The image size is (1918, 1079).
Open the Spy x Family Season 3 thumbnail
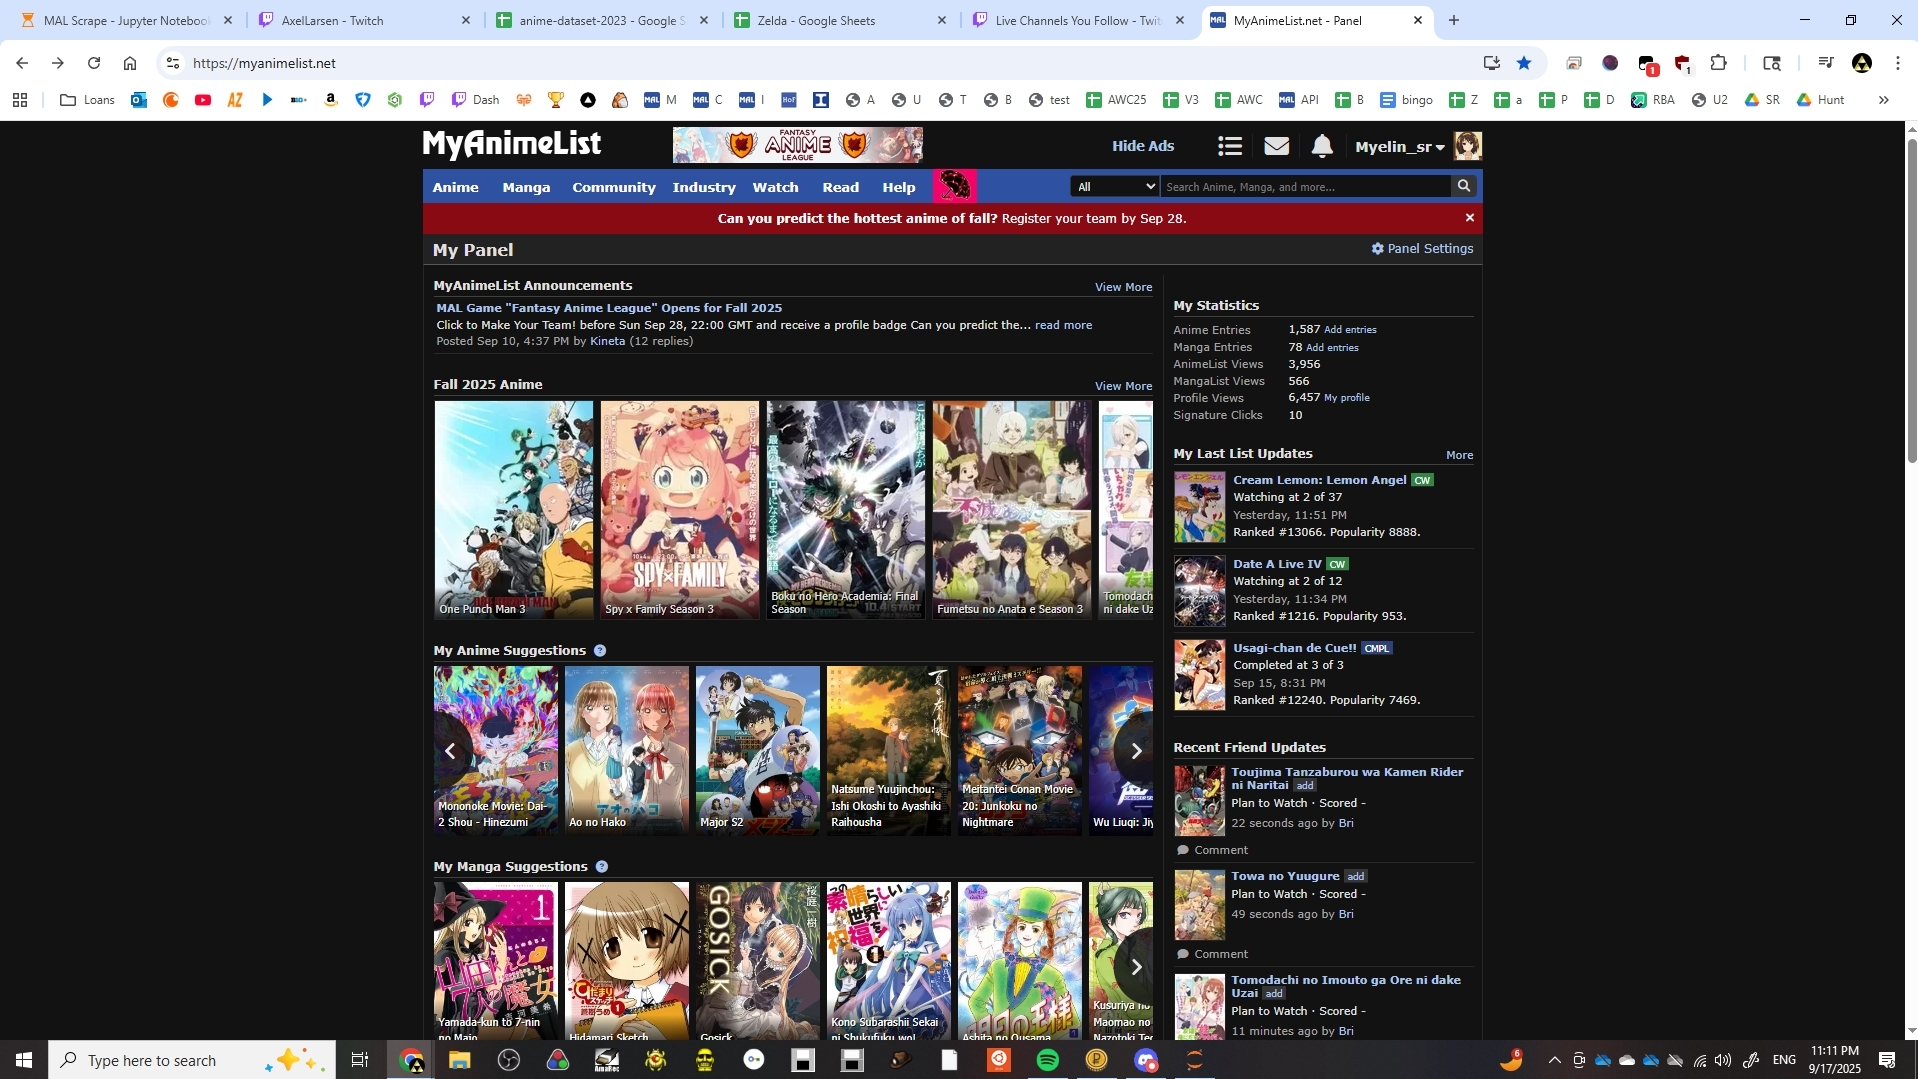[680, 510]
